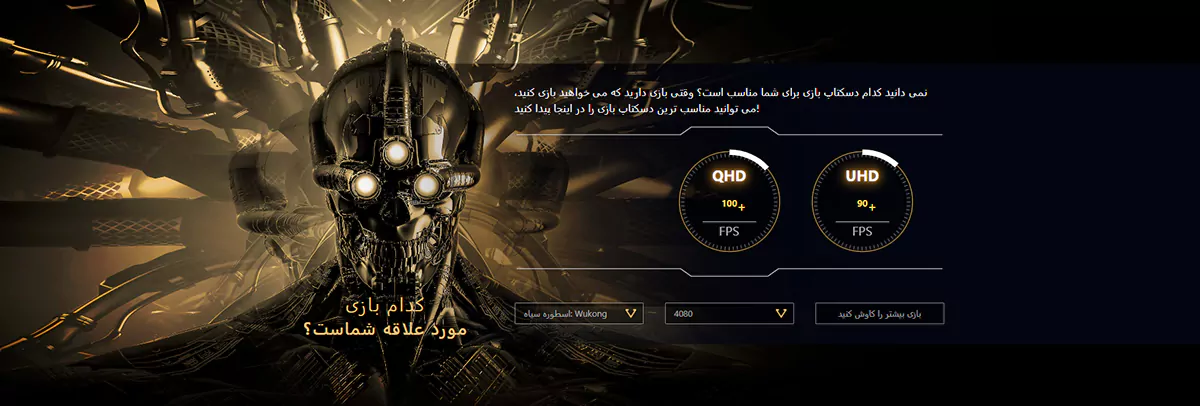The width and height of the screenshot is (1200, 406).
Task: Click the white progress arc on UHD dial
Action: click(881, 156)
